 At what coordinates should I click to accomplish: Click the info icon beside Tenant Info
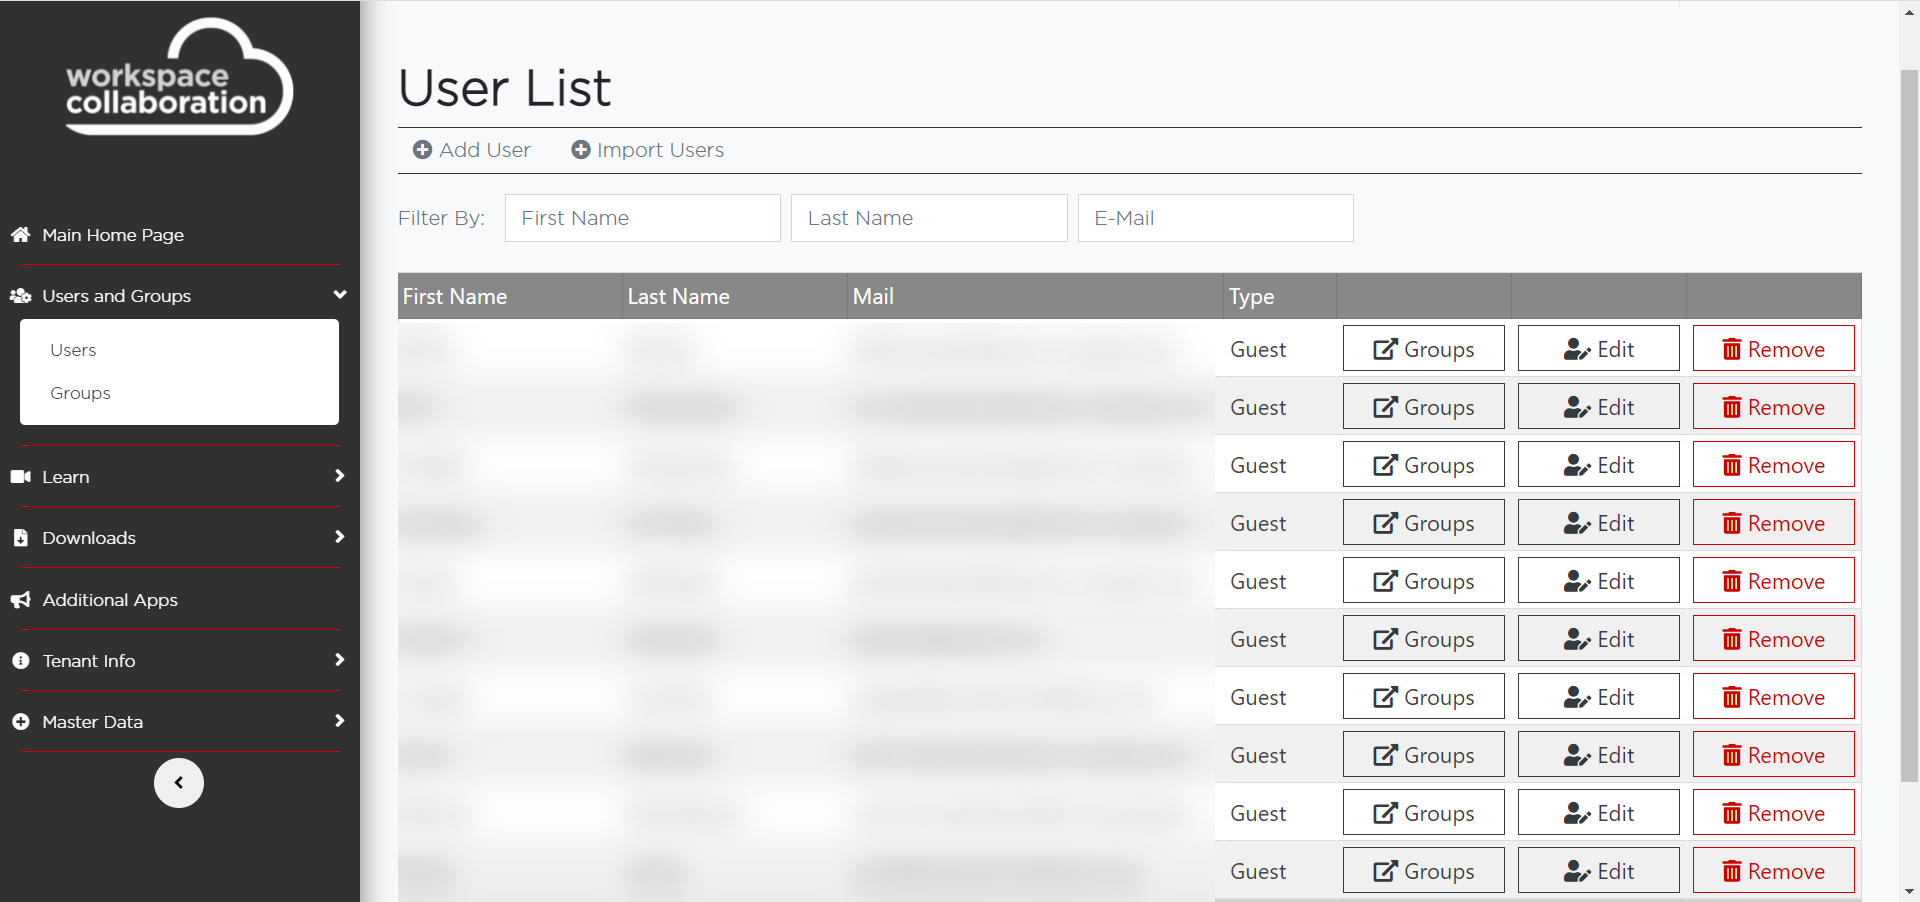(20, 661)
